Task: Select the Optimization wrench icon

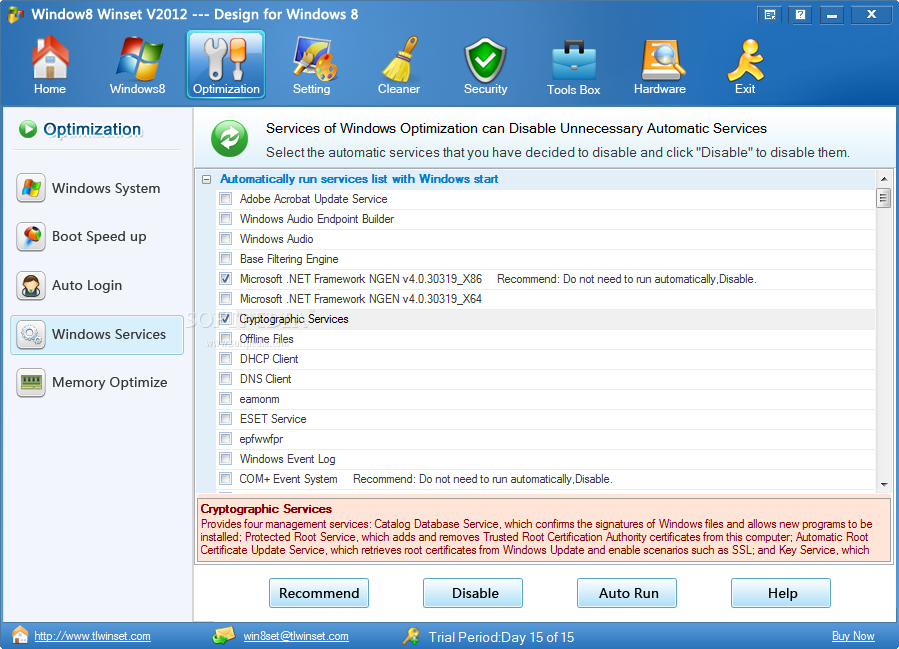Action: pos(226,58)
